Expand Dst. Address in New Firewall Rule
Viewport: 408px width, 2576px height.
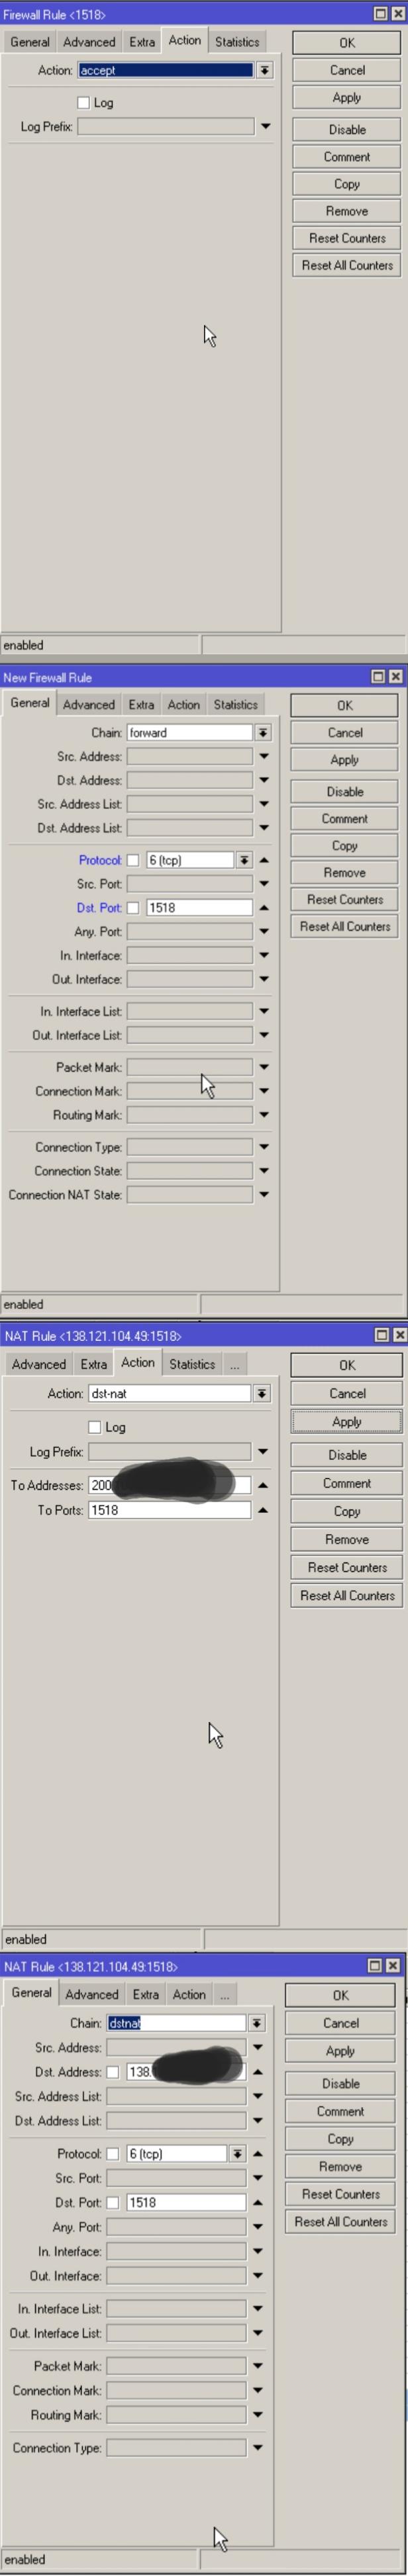pos(264,780)
